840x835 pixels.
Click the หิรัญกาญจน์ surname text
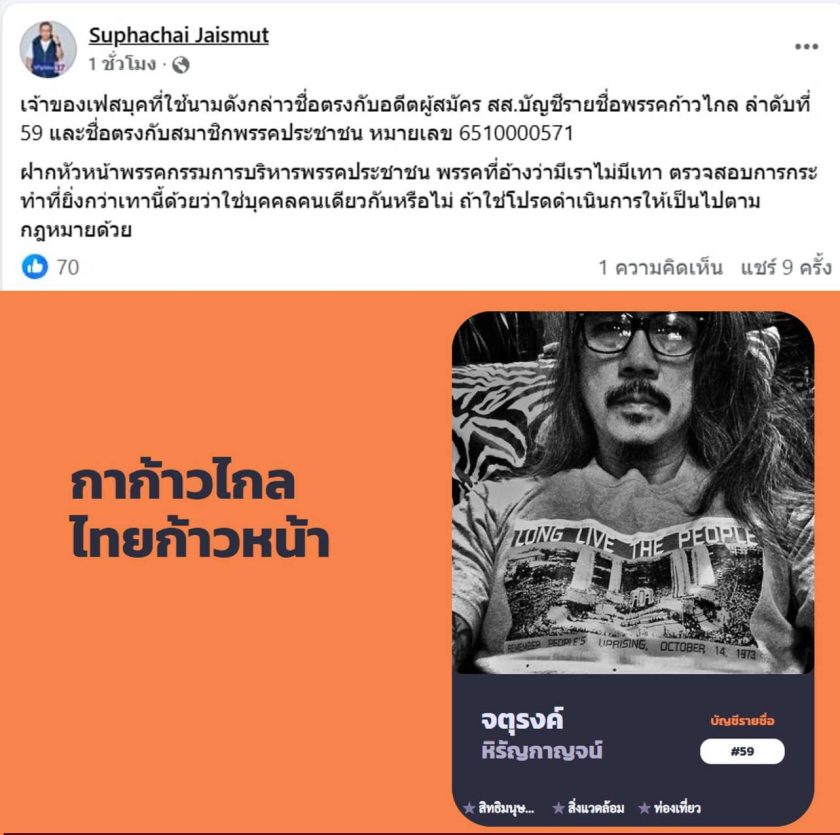[542, 750]
